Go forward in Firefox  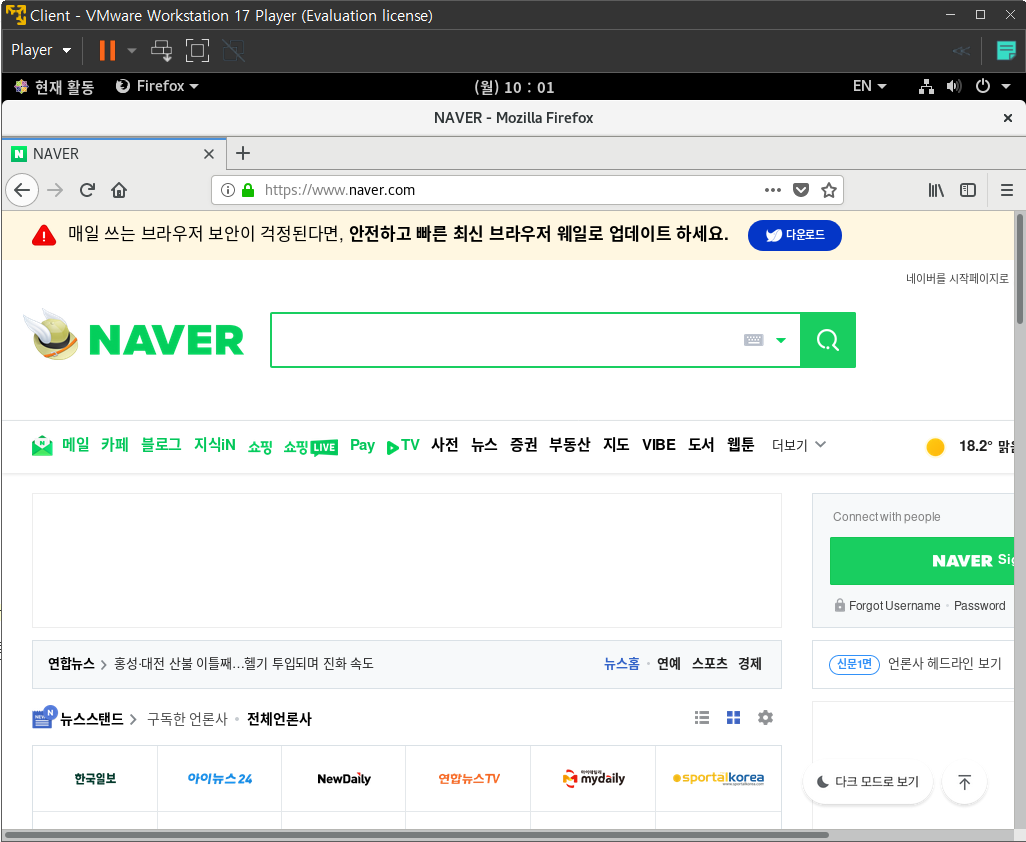pyautogui.click(x=56, y=190)
